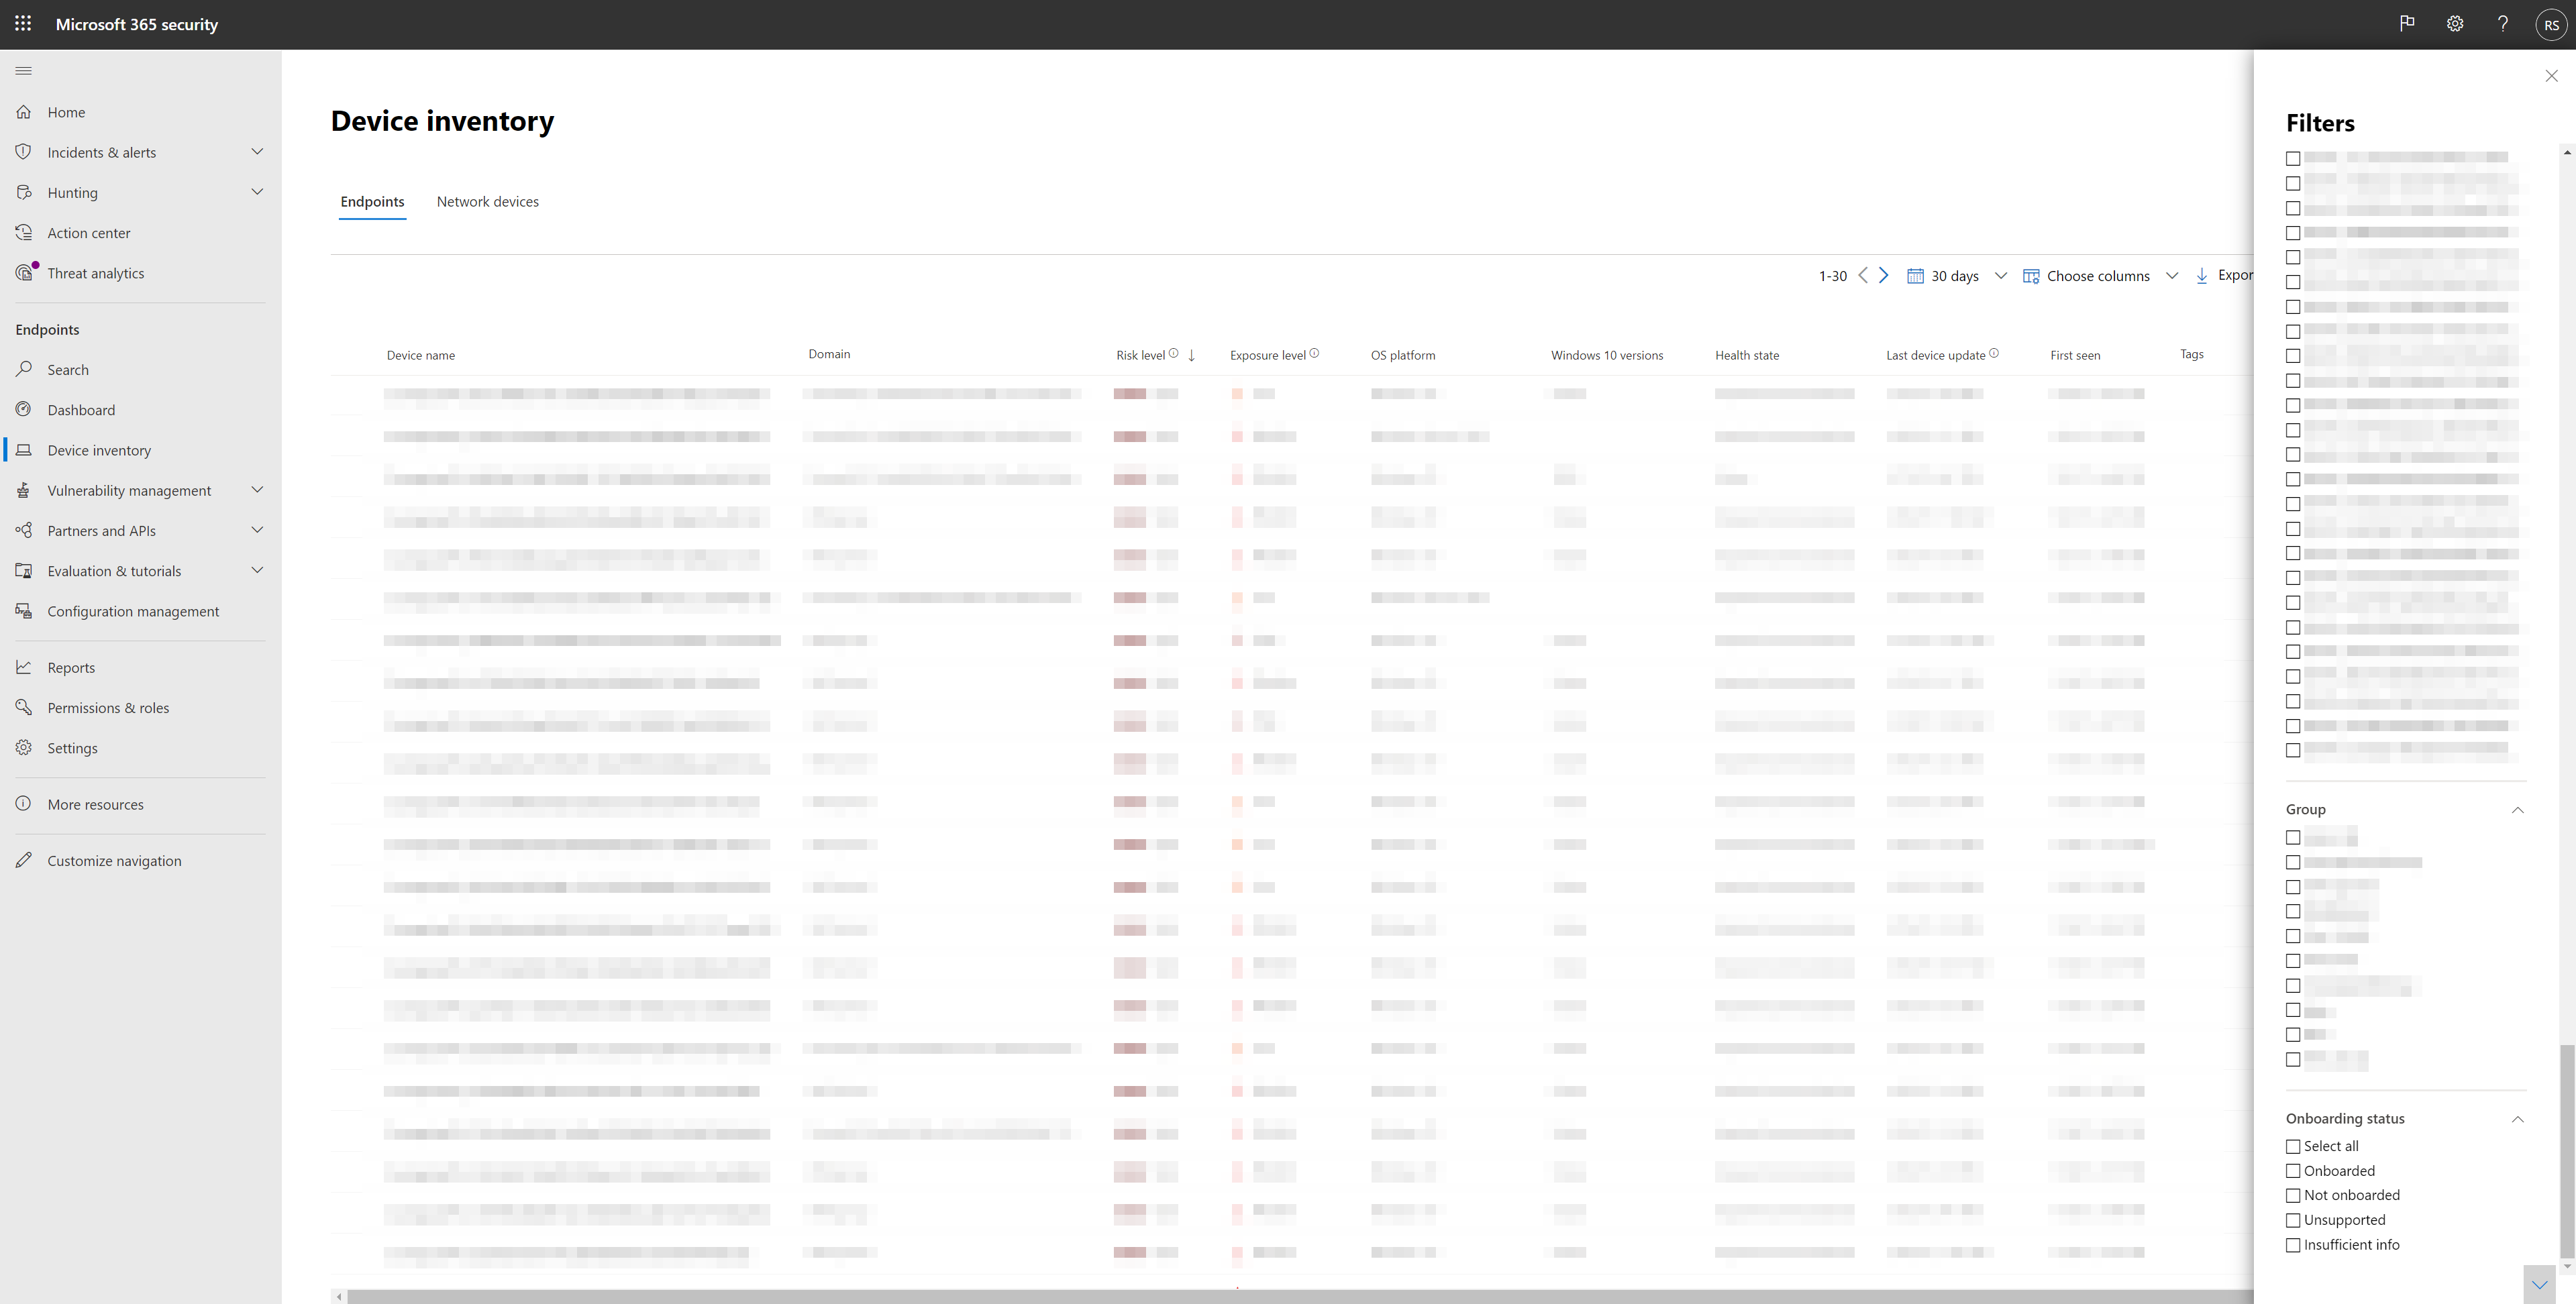Tick Select all under Onboarding status

[2293, 1147]
